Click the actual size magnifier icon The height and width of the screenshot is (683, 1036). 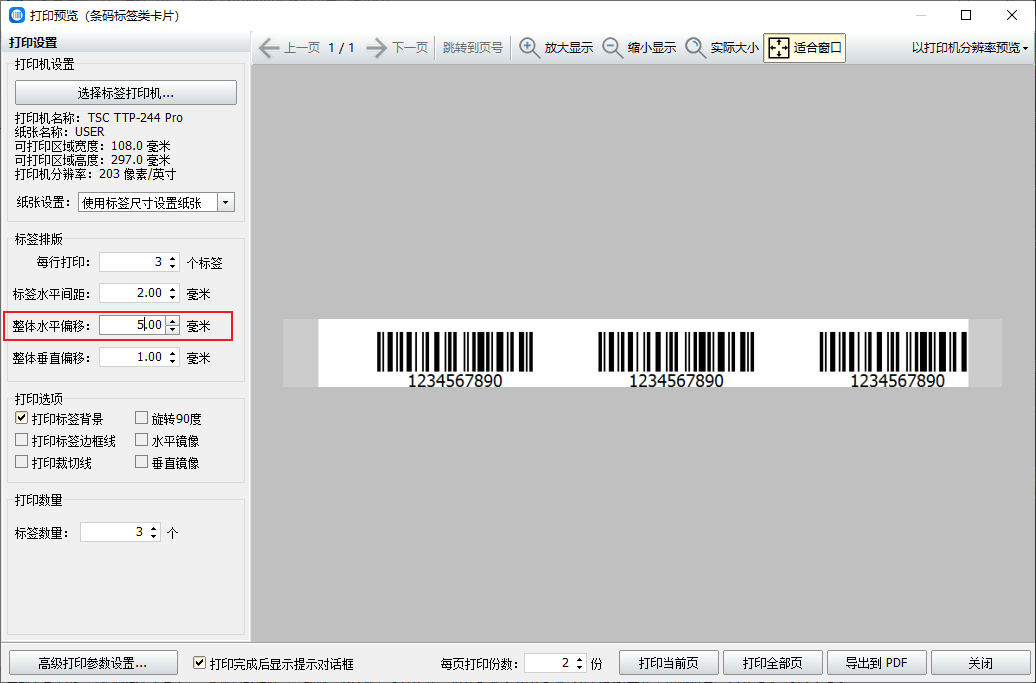click(695, 48)
